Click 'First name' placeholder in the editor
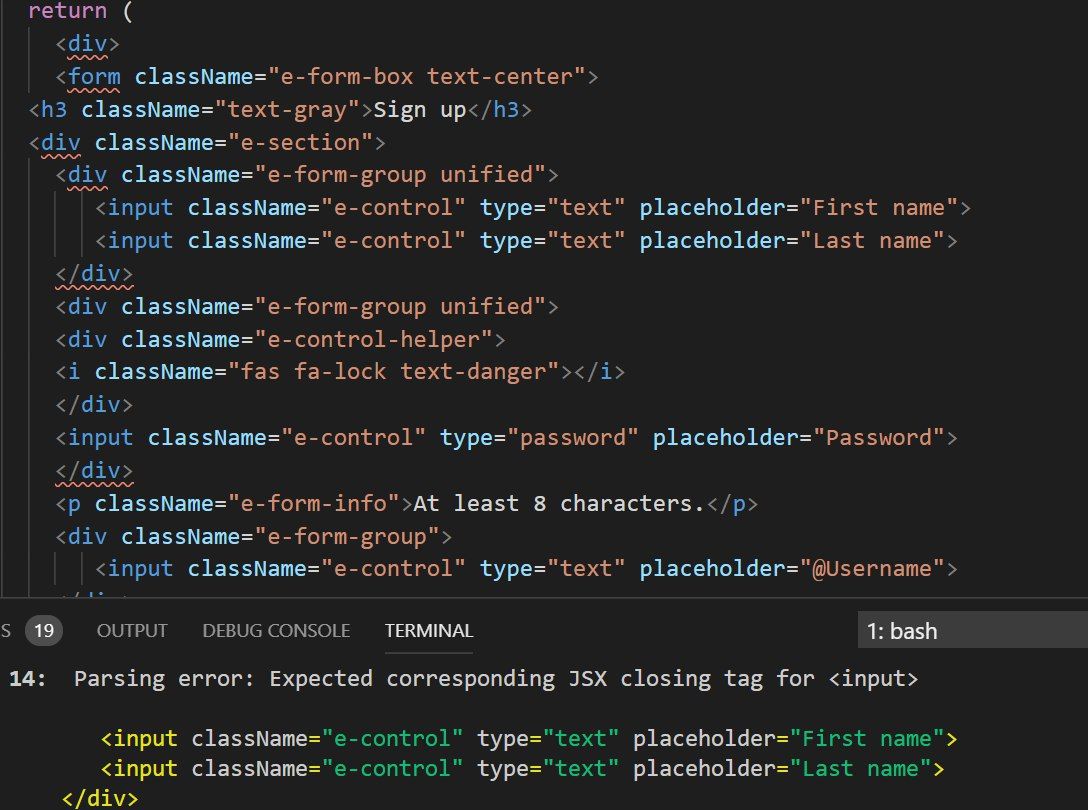 coord(879,208)
